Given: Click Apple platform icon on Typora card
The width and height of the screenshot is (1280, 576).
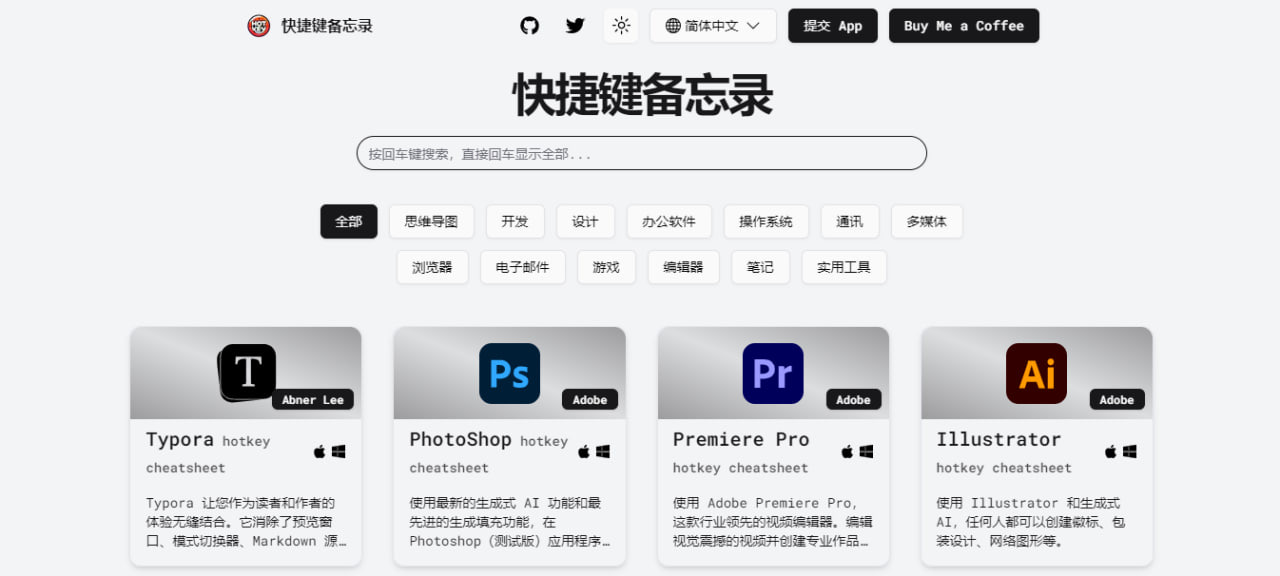Looking at the screenshot, I should pyautogui.click(x=320, y=452).
